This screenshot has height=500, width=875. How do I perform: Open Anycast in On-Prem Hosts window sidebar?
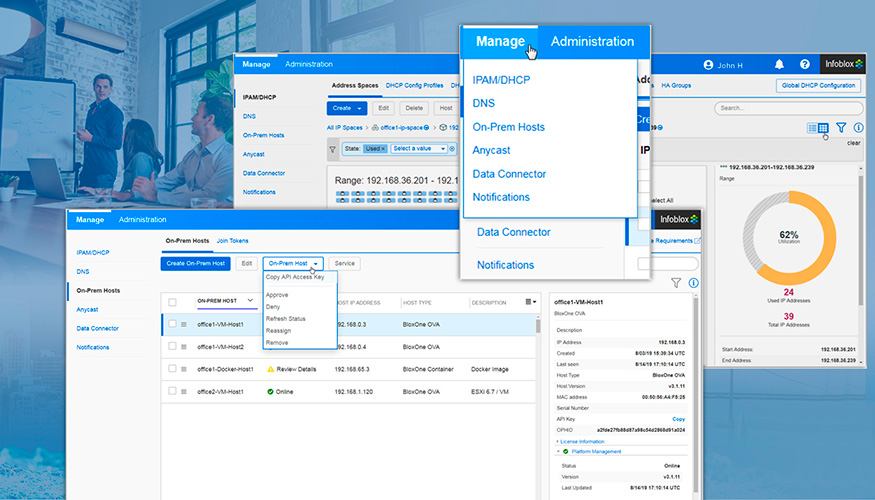click(x=87, y=309)
